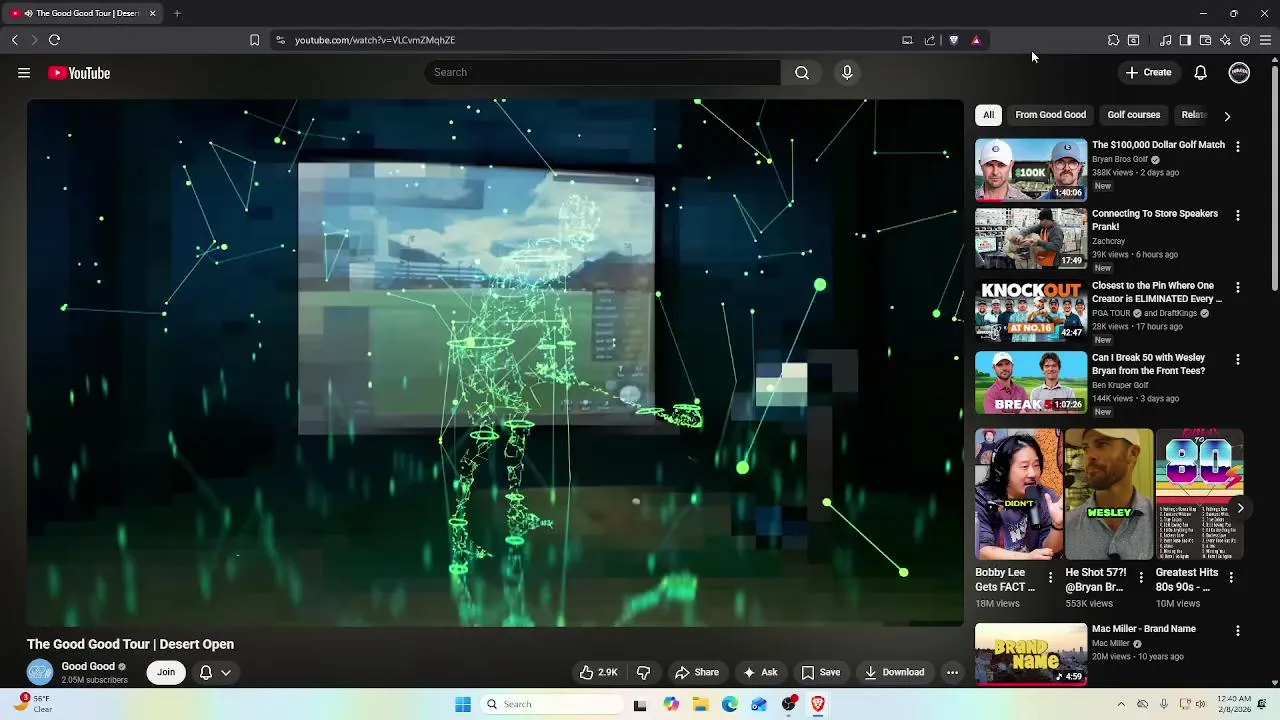The image size is (1280, 720).
Task: Join the Good Good channel
Action: click(166, 672)
